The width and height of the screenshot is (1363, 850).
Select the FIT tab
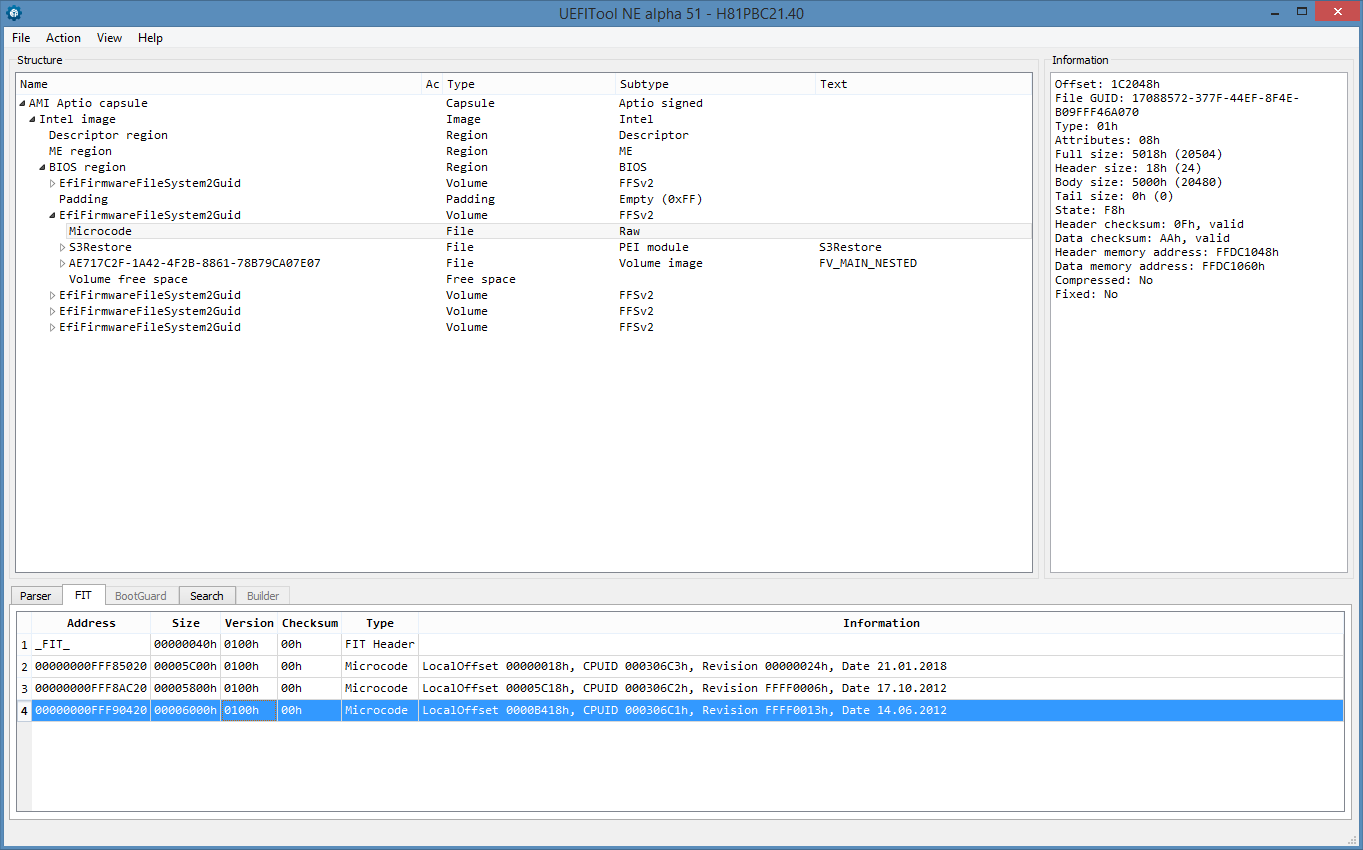(x=83, y=595)
